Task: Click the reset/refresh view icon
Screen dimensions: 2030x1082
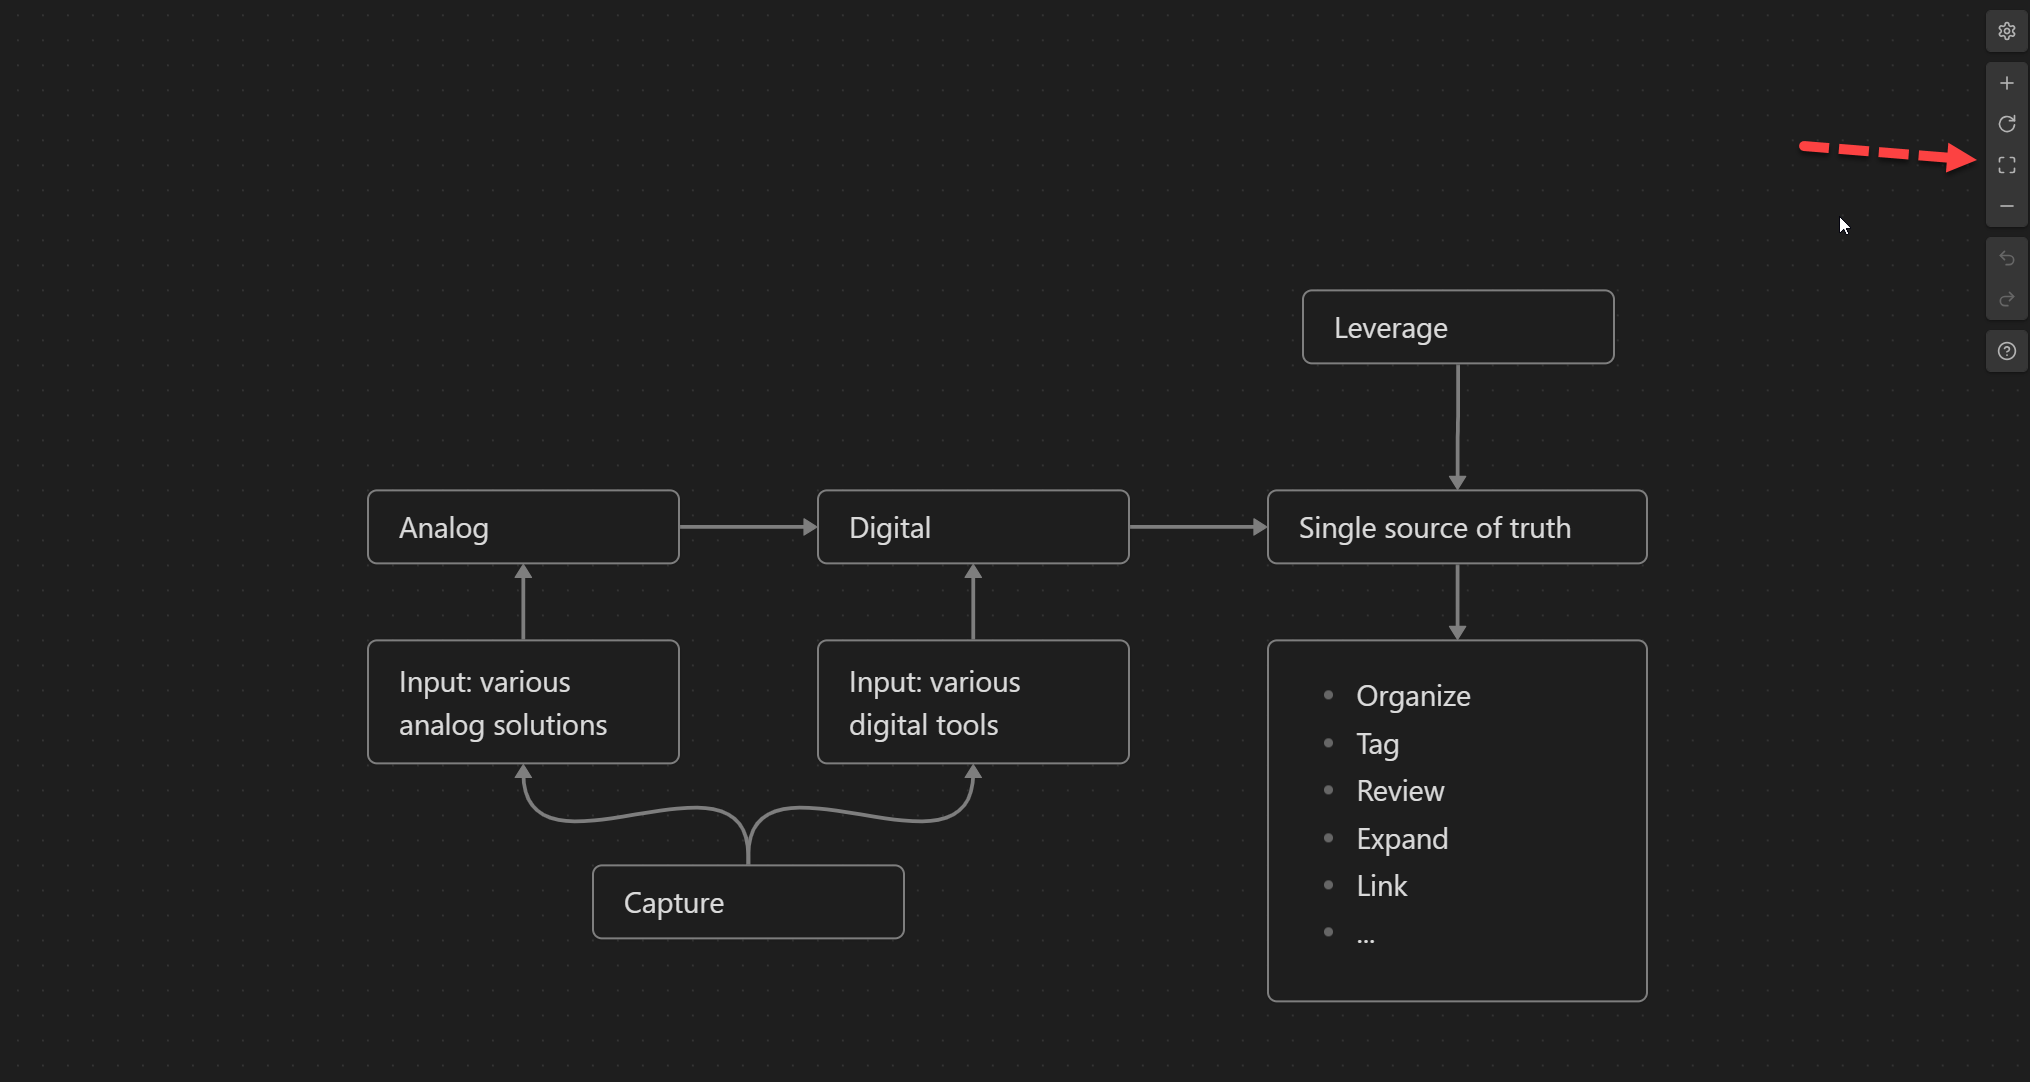Action: (x=2006, y=124)
